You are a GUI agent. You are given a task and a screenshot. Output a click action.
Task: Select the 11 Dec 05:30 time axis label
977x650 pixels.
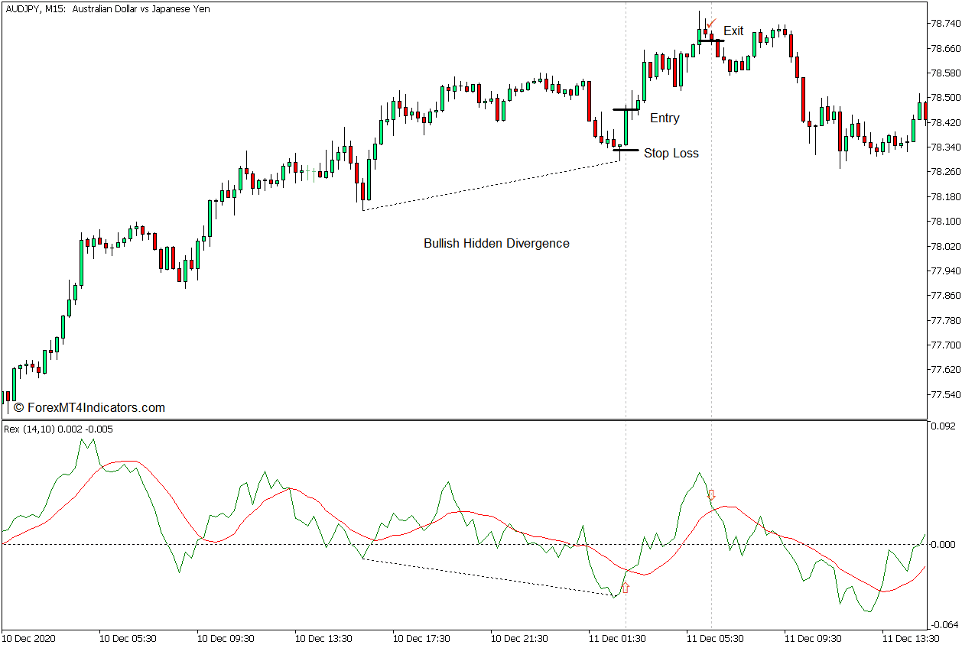(x=713, y=638)
